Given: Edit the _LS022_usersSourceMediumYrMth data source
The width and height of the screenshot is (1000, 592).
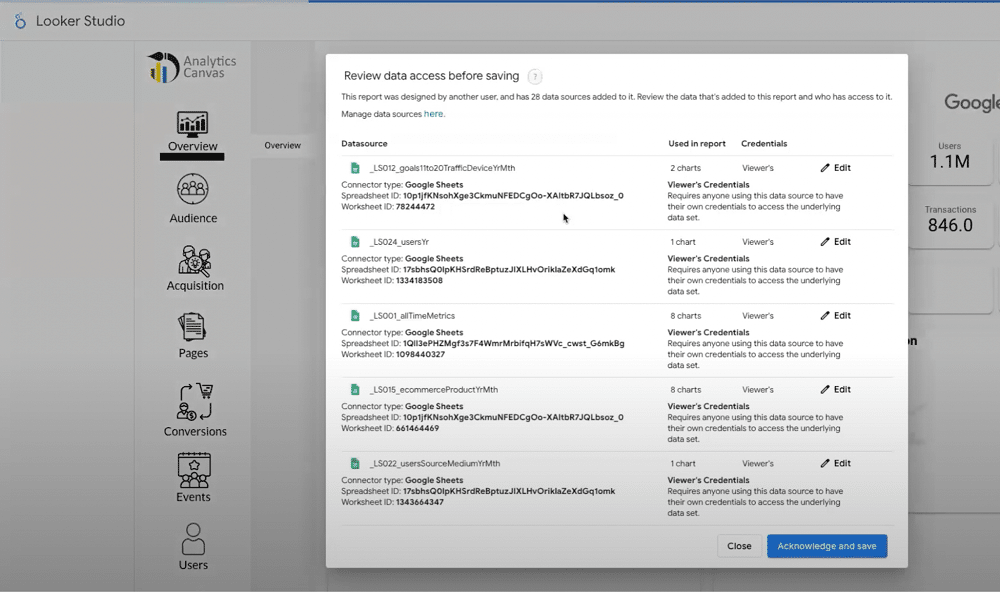Looking at the screenshot, I should click(x=835, y=464).
